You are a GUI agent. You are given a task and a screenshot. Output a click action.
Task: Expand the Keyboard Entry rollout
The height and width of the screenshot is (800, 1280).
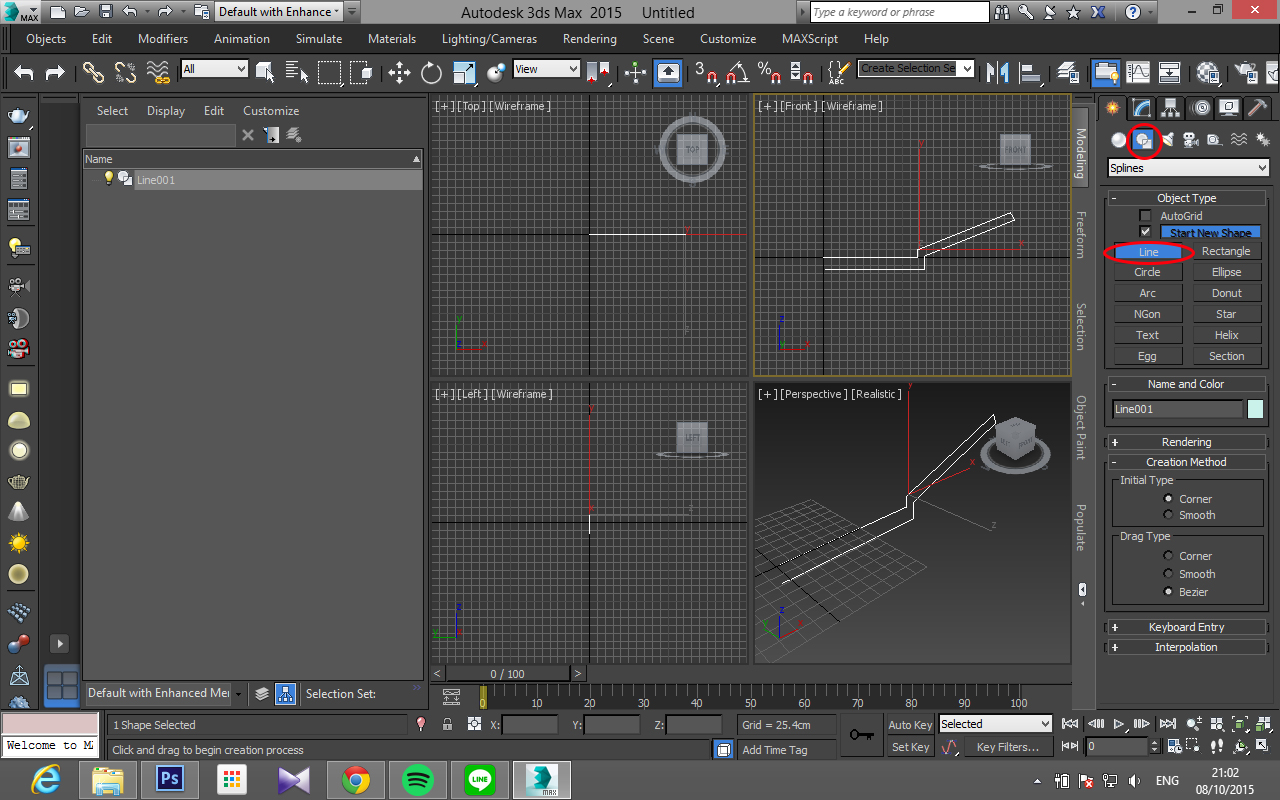(x=1185, y=627)
